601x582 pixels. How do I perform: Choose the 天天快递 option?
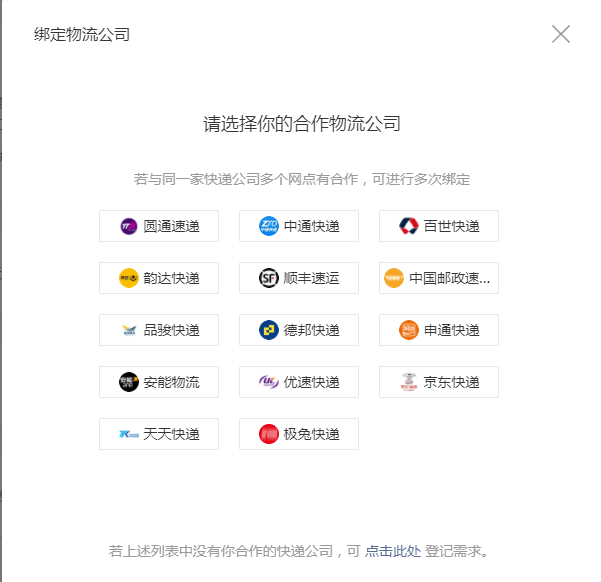coord(159,434)
